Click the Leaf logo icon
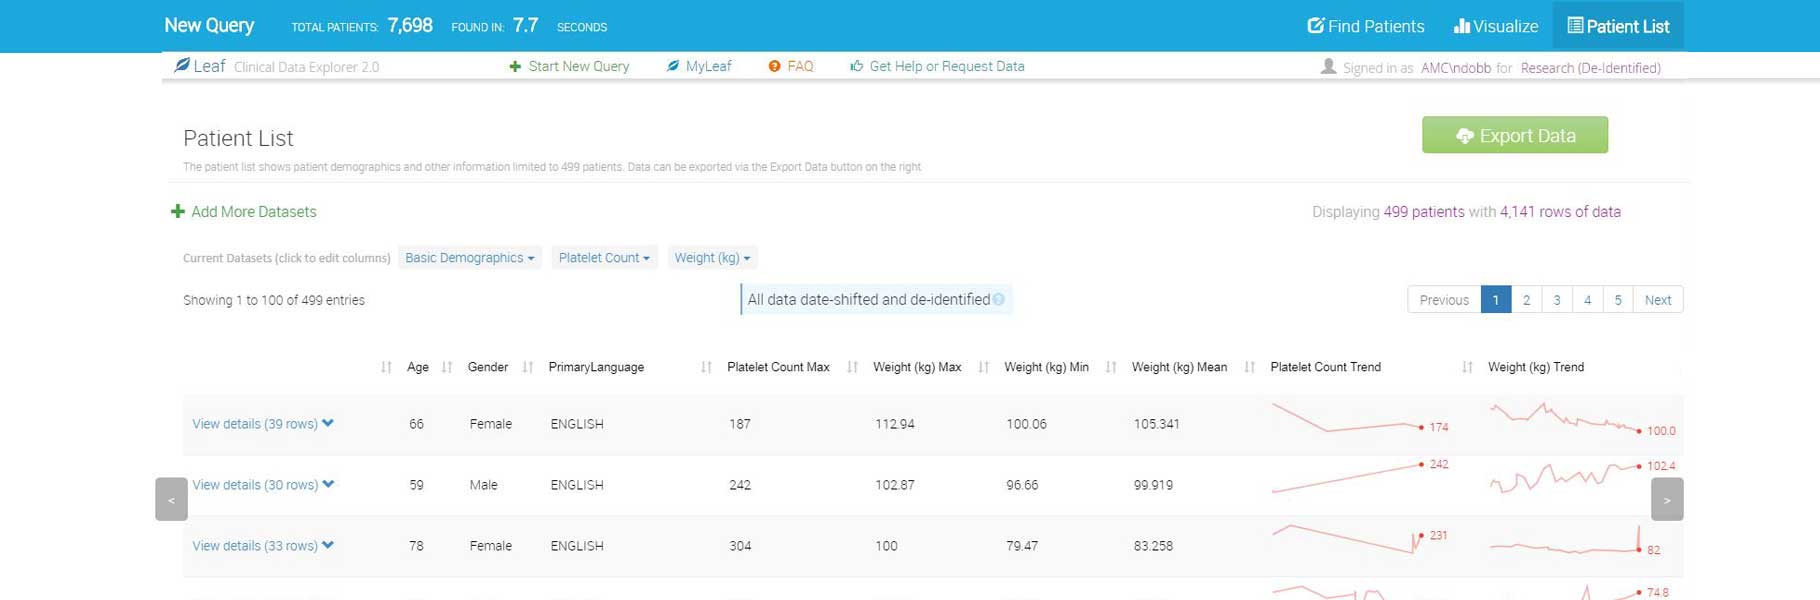 pyautogui.click(x=182, y=66)
